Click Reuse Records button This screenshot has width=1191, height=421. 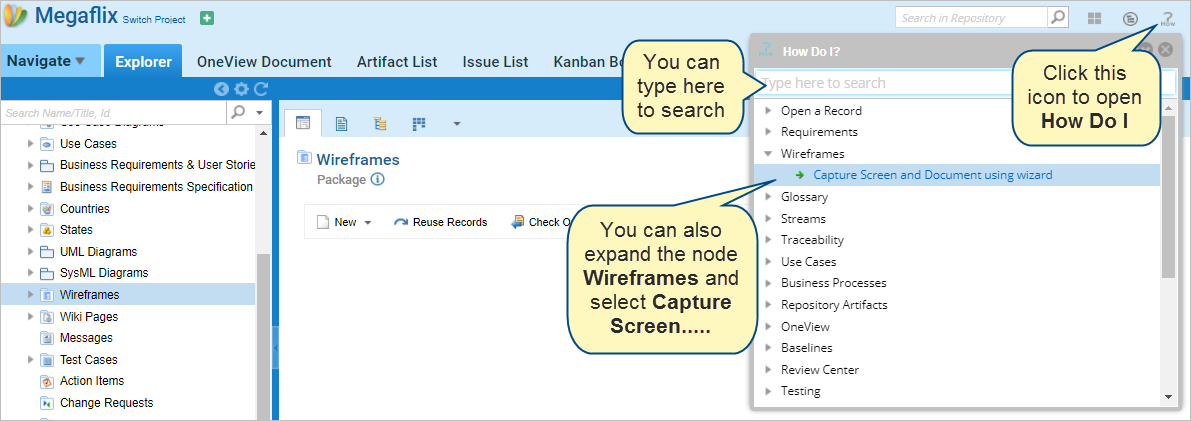(x=441, y=222)
